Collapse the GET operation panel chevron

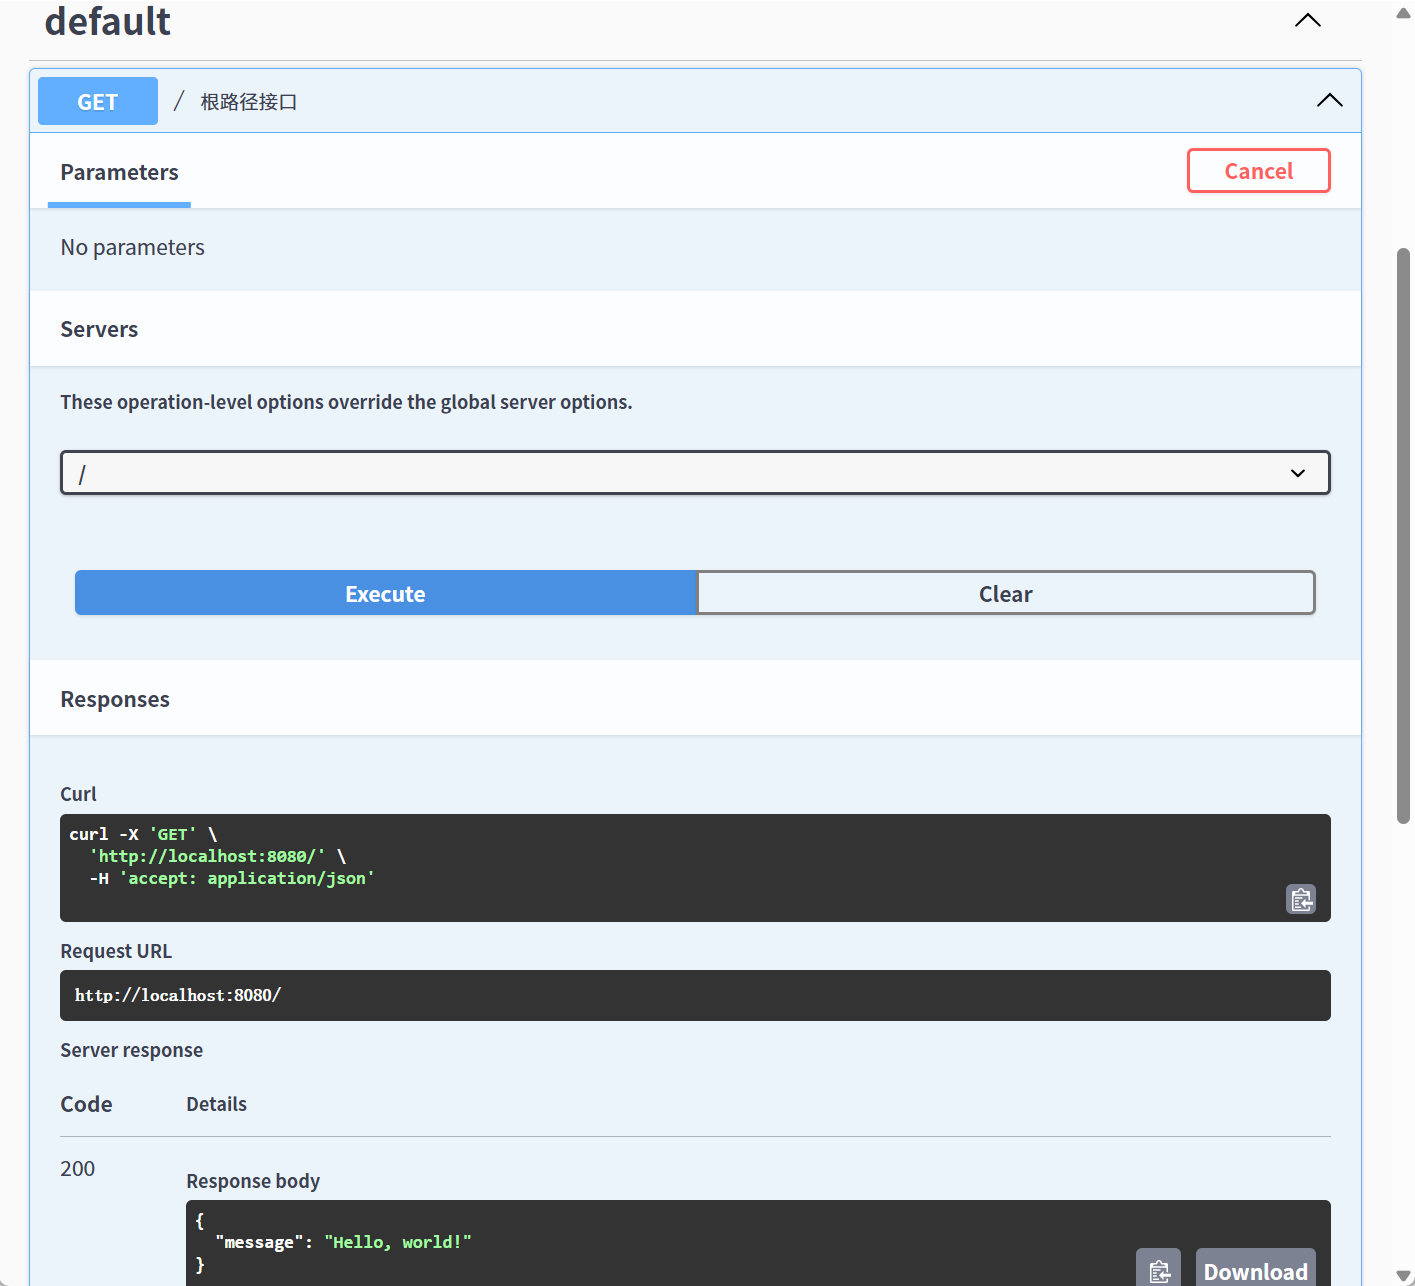click(1329, 100)
